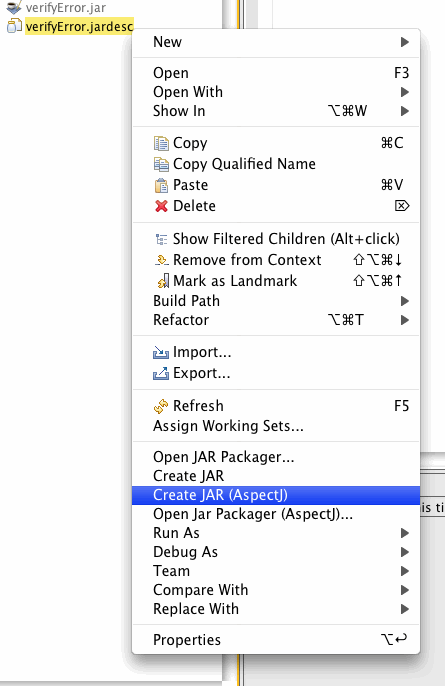Click the Import icon

[161, 352]
